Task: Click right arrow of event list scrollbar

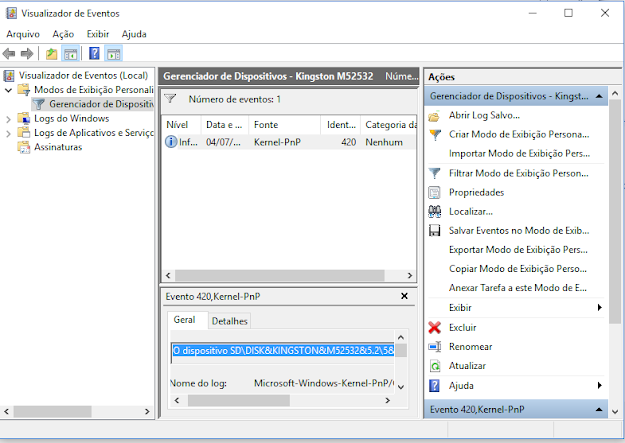Action: pyautogui.click(x=410, y=276)
